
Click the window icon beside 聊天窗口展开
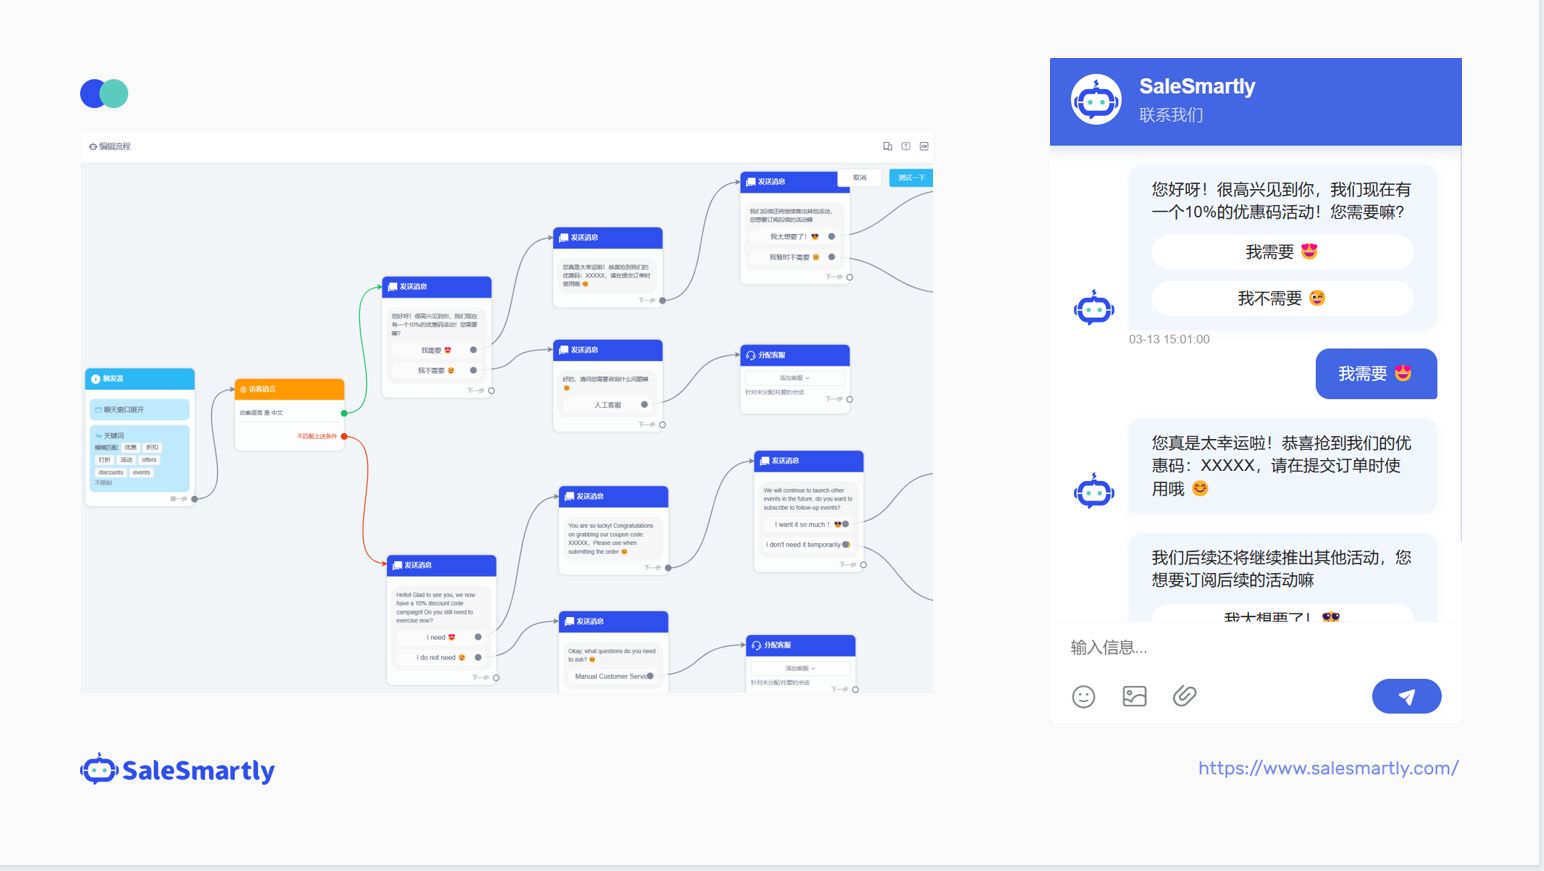click(x=98, y=410)
